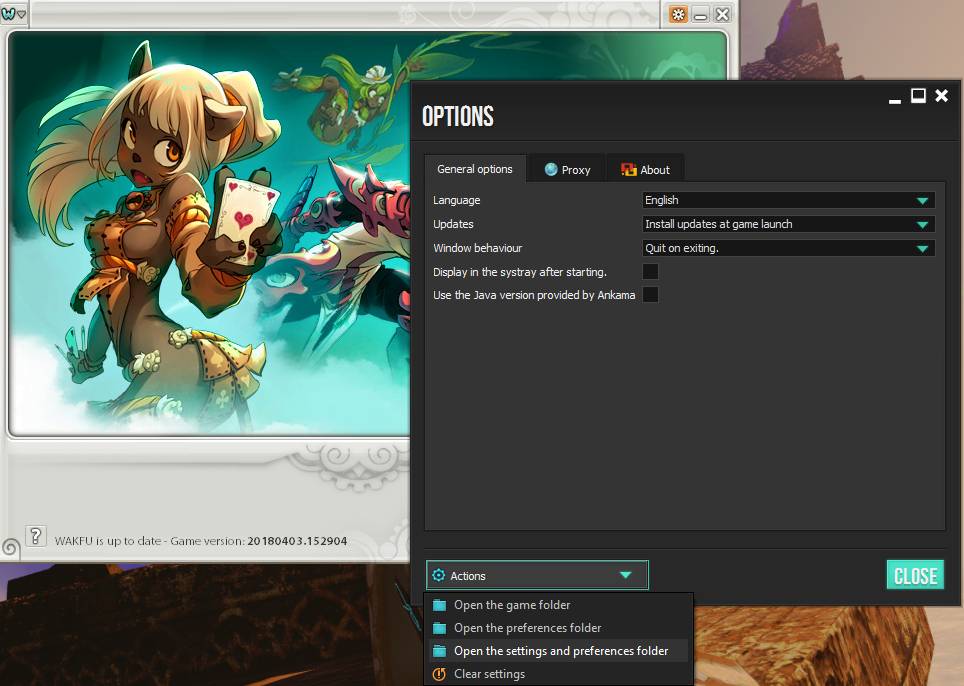
Task: Click the spiral icon at the launcher's corner
Action: (x=10, y=546)
